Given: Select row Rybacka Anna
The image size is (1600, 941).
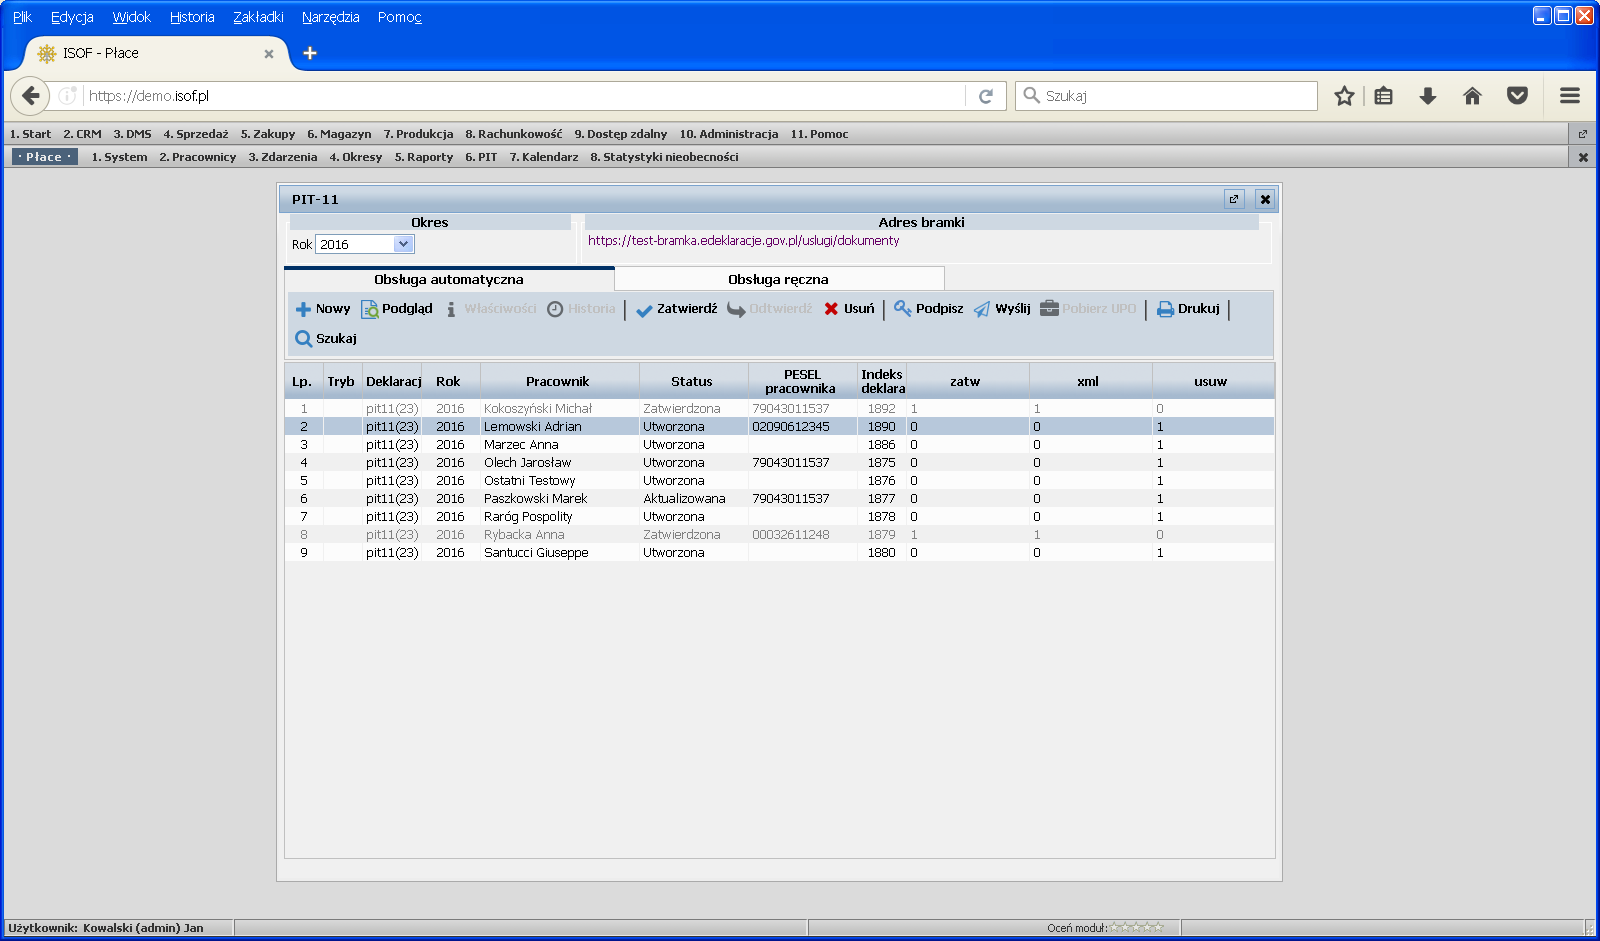Looking at the screenshot, I should tap(780, 535).
